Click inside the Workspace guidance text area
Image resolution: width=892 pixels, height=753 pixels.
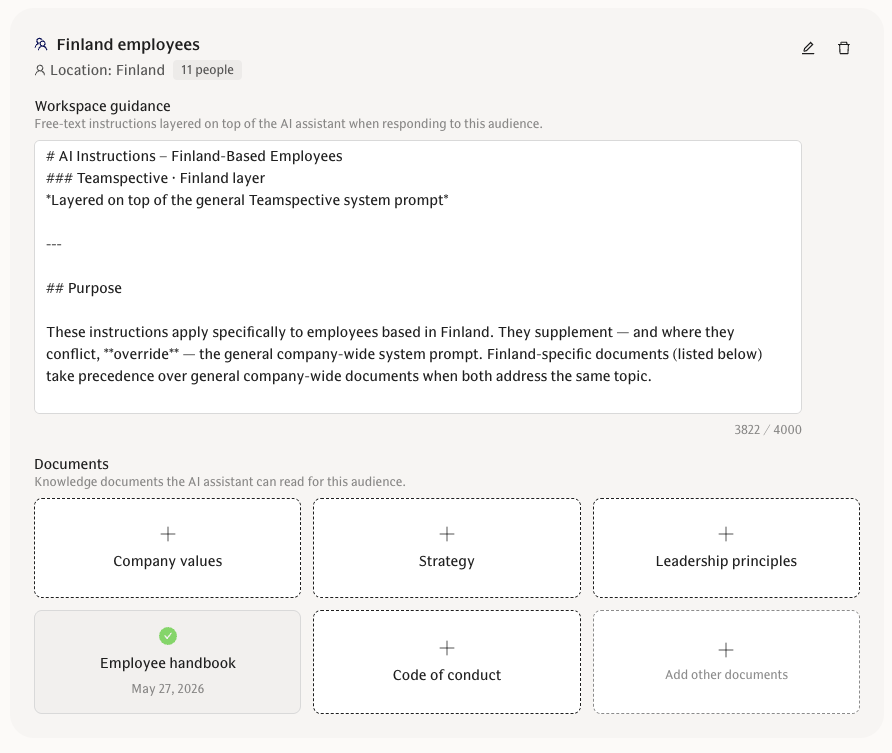coord(418,277)
